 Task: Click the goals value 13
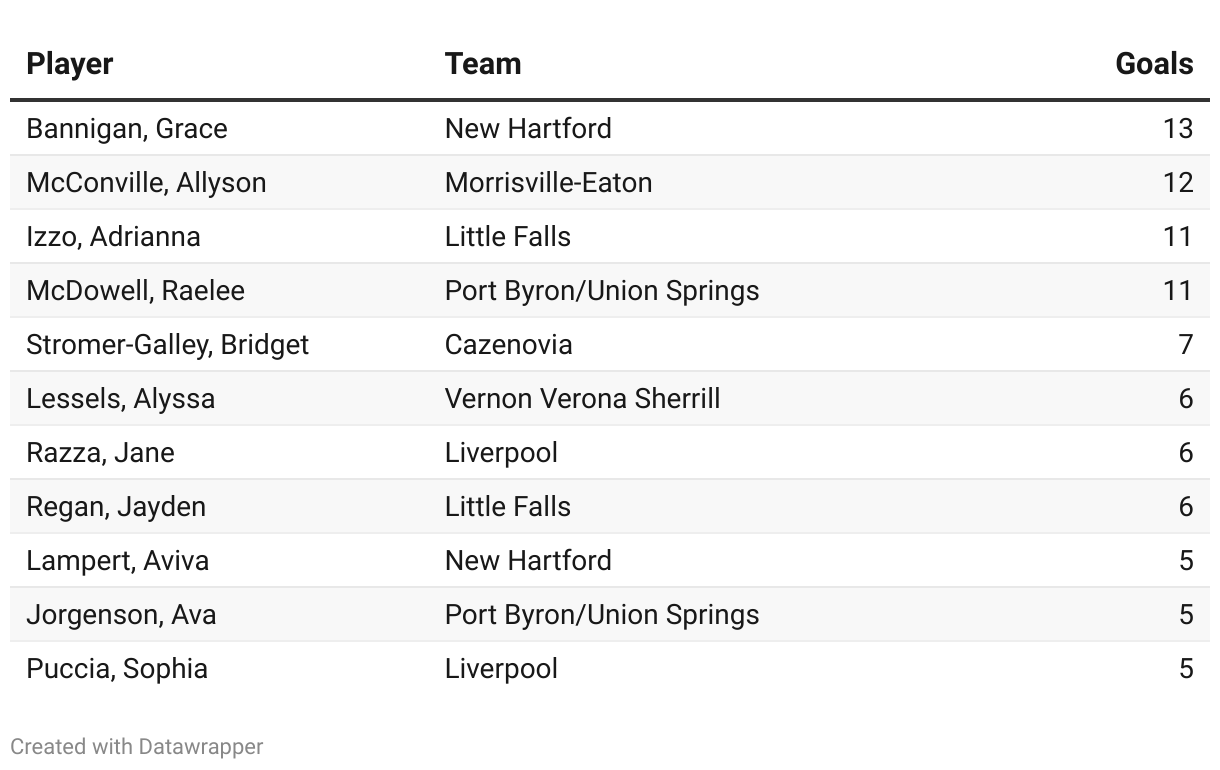pyautogui.click(x=1178, y=129)
